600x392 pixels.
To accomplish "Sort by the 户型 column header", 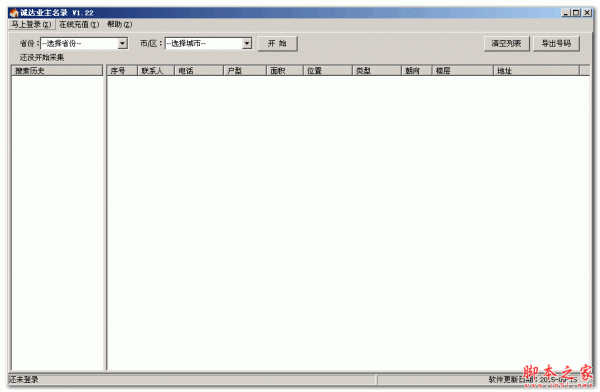I will pos(245,70).
